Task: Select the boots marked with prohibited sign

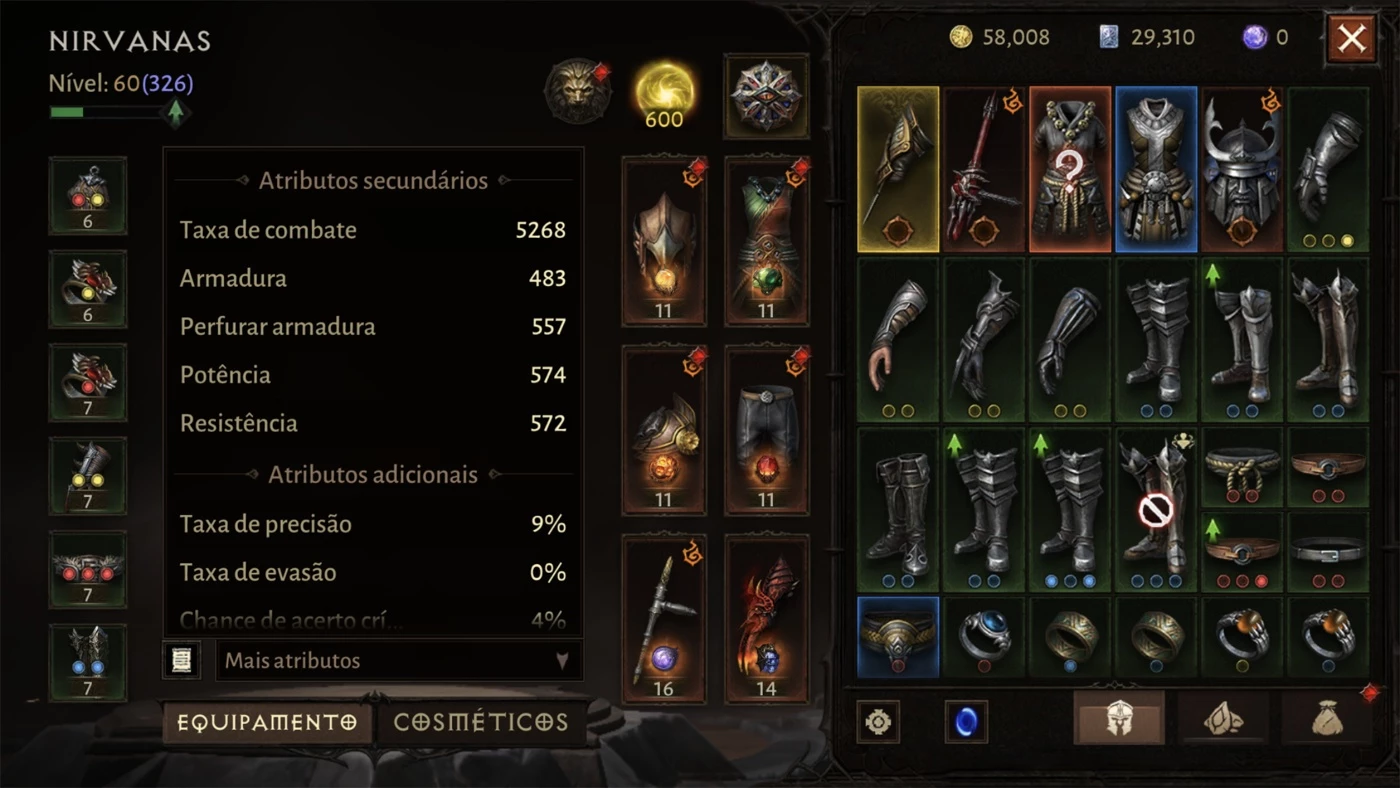Action: tap(1156, 510)
